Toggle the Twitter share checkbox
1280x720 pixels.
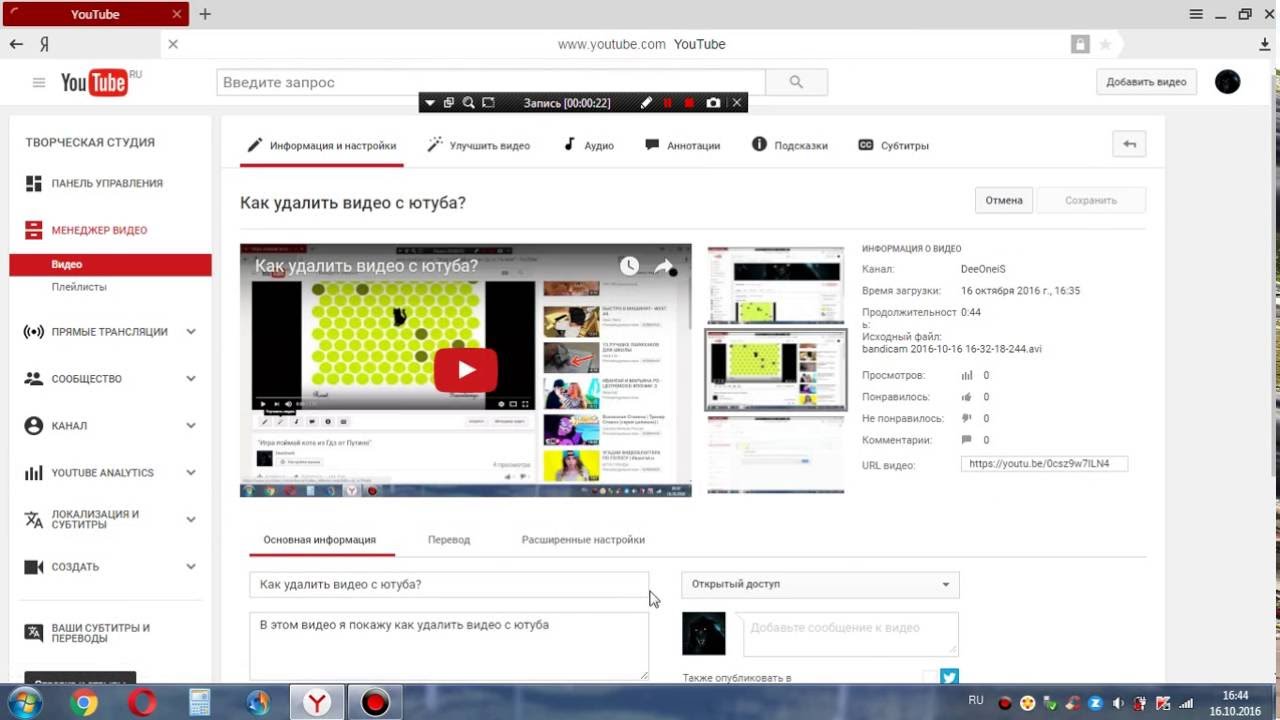pos(930,678)
